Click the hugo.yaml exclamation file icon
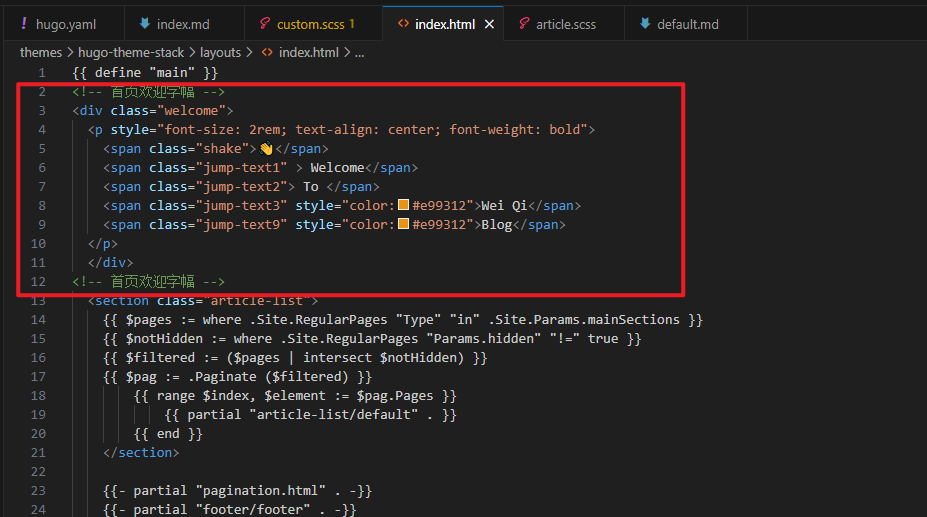Viewport: 927px width, 517px height. pos(24,24)
